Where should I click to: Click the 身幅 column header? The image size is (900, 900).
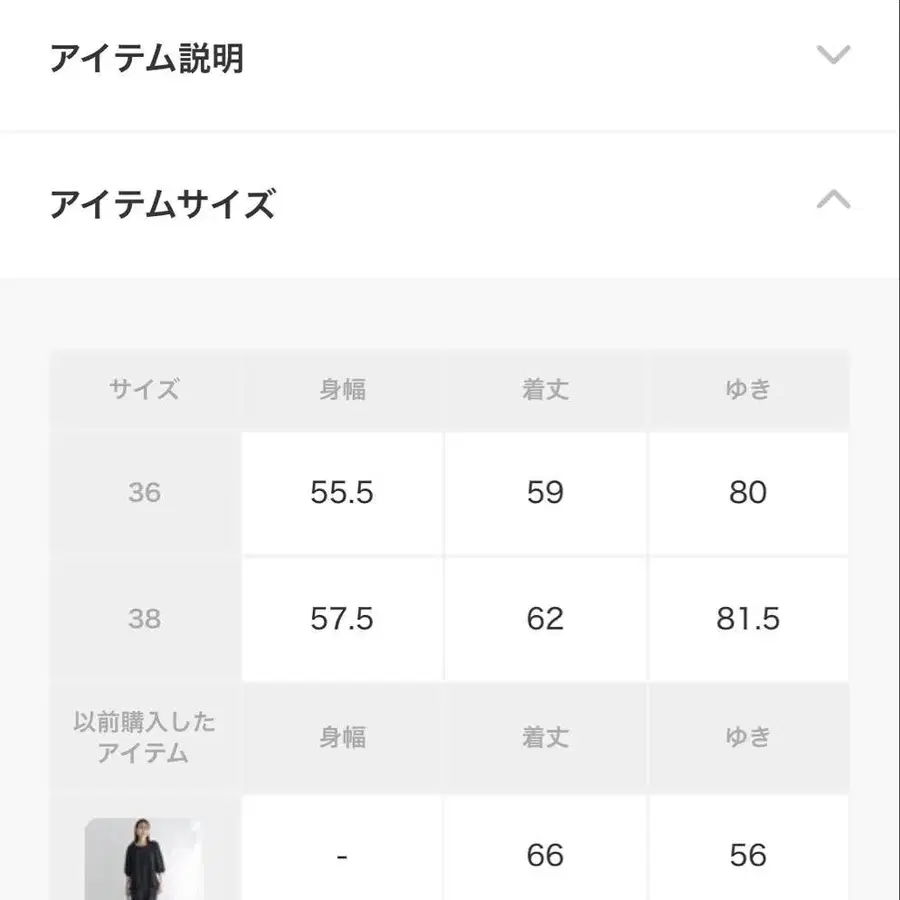point(342,390)
